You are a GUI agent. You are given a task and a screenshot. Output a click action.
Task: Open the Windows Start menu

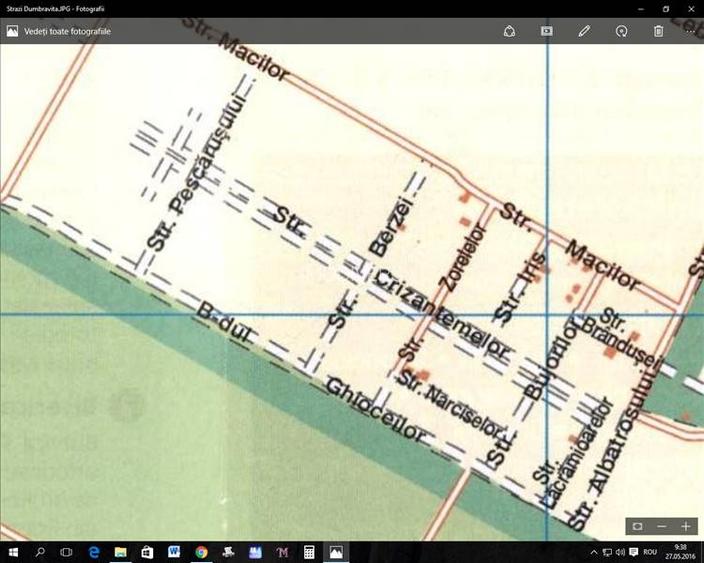pyautogui.click(x=13, y=552)
